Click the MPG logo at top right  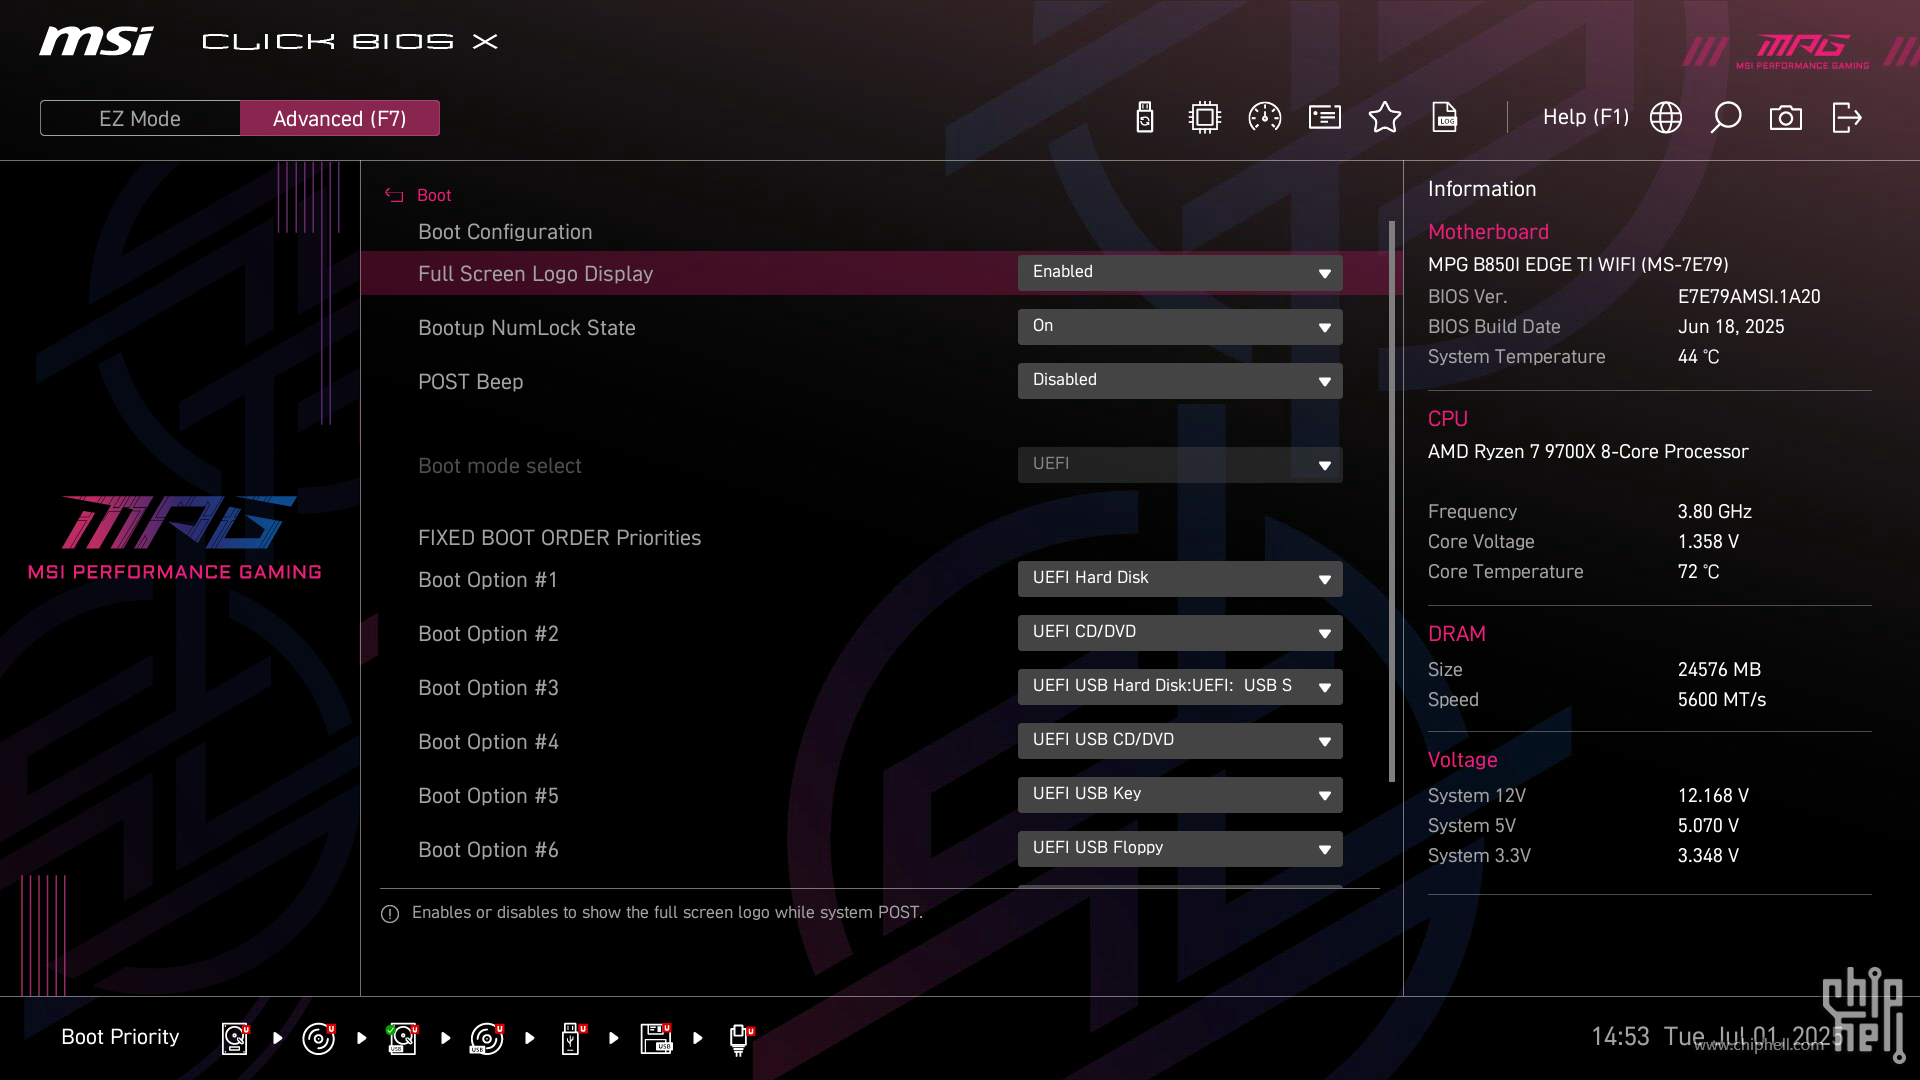pyautogui.click(x=1802, y=50)
